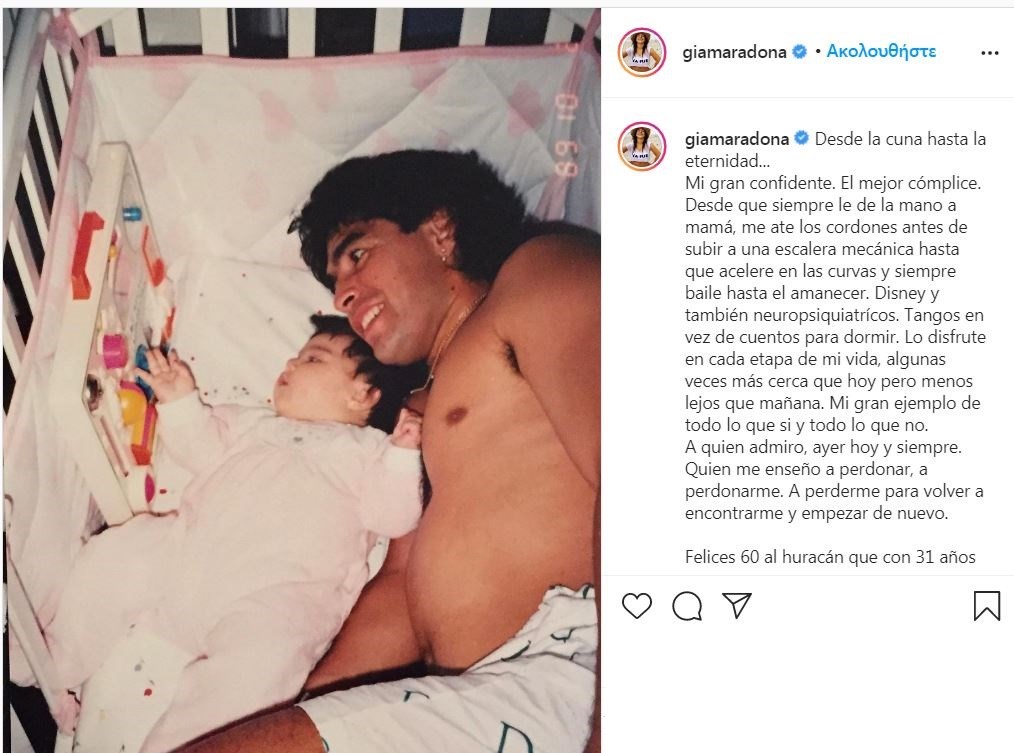Open giamaradona link at the caption start

(737, 139)
